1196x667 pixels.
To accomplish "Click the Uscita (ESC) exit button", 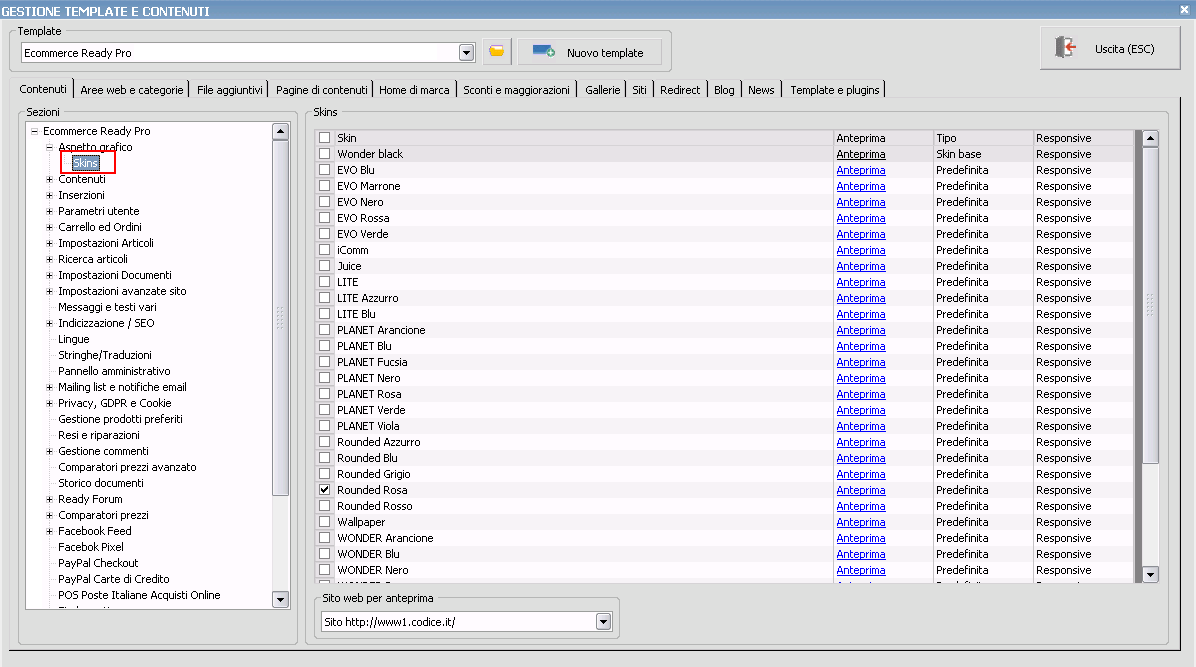I will pyautogui.click(x=1110, y=49).
